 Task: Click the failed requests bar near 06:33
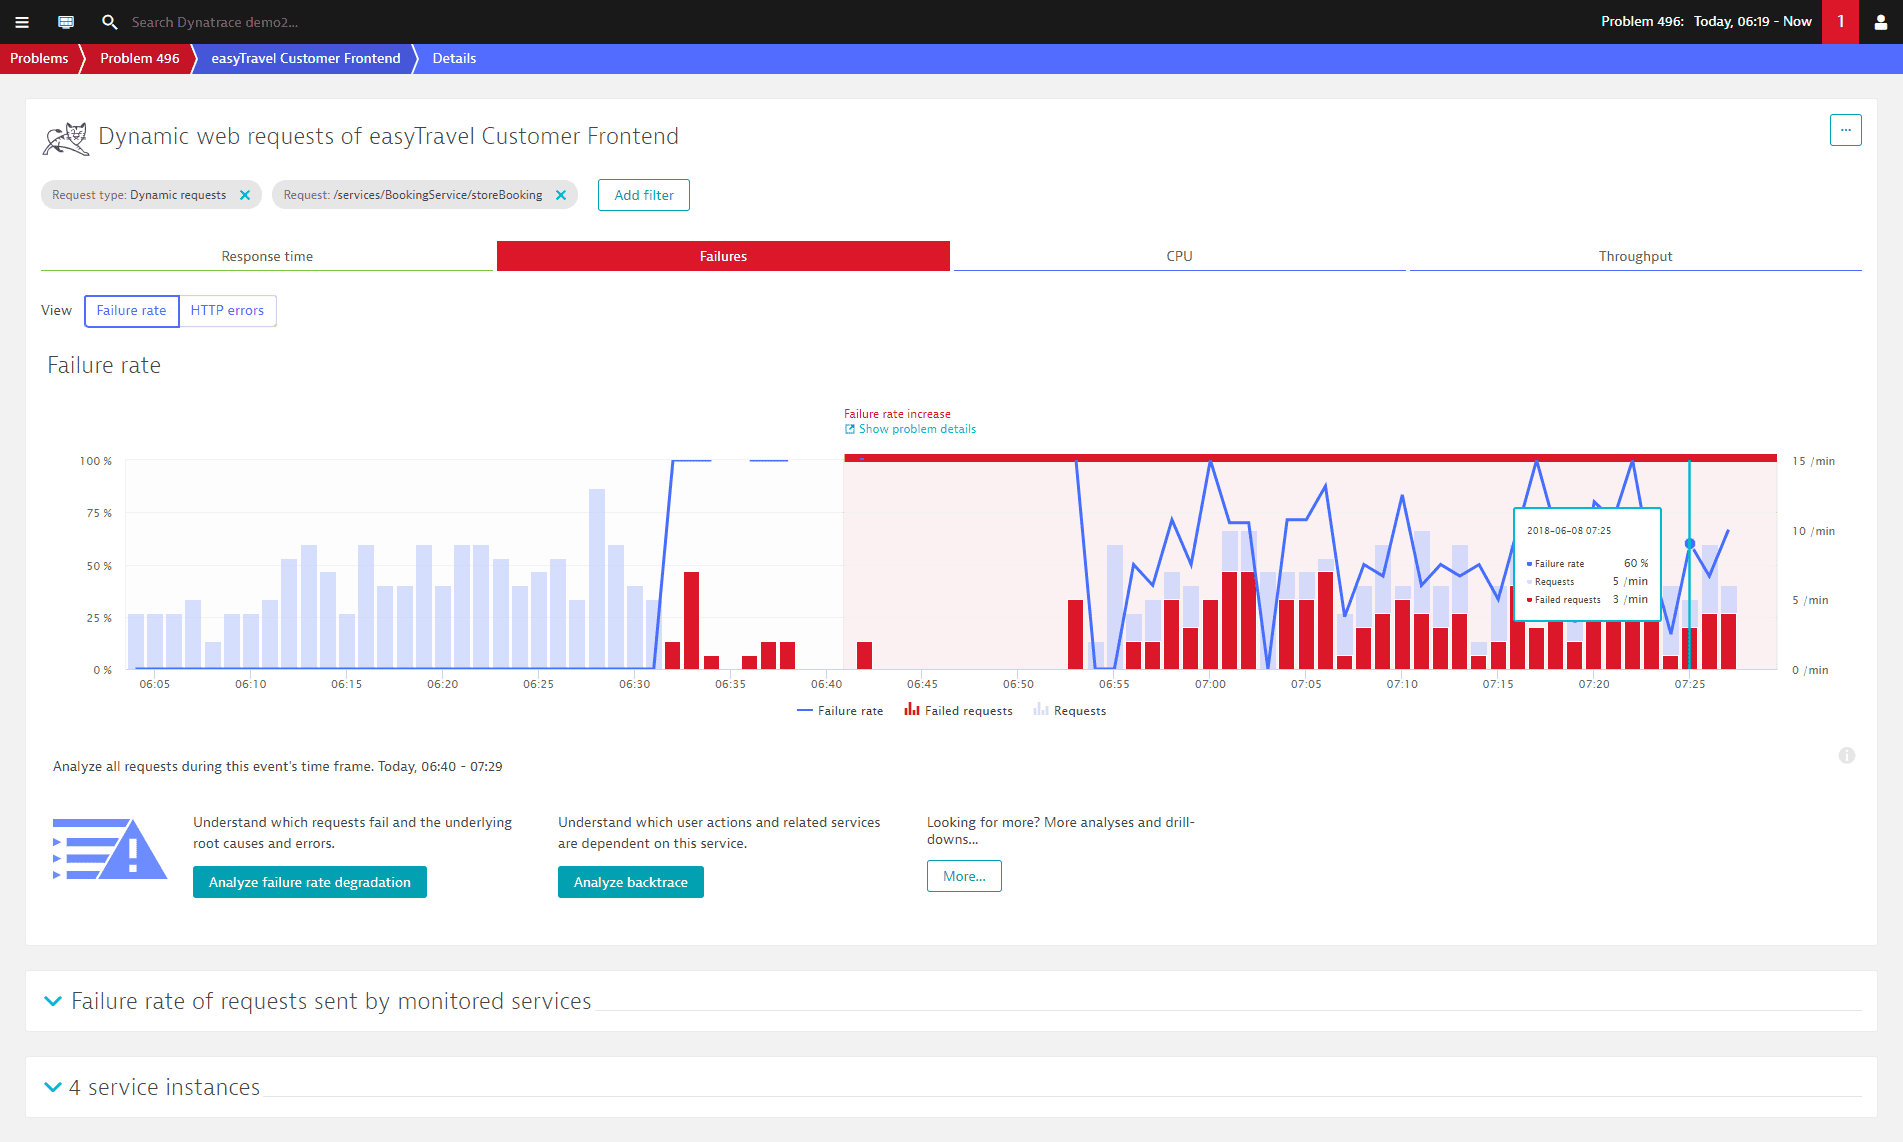click(691, 620)
